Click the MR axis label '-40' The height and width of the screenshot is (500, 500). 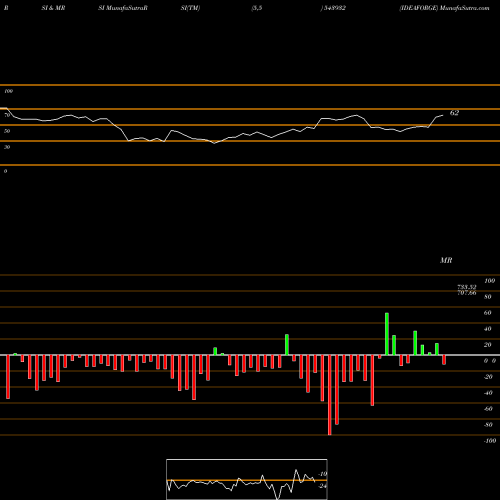point(488,393)
